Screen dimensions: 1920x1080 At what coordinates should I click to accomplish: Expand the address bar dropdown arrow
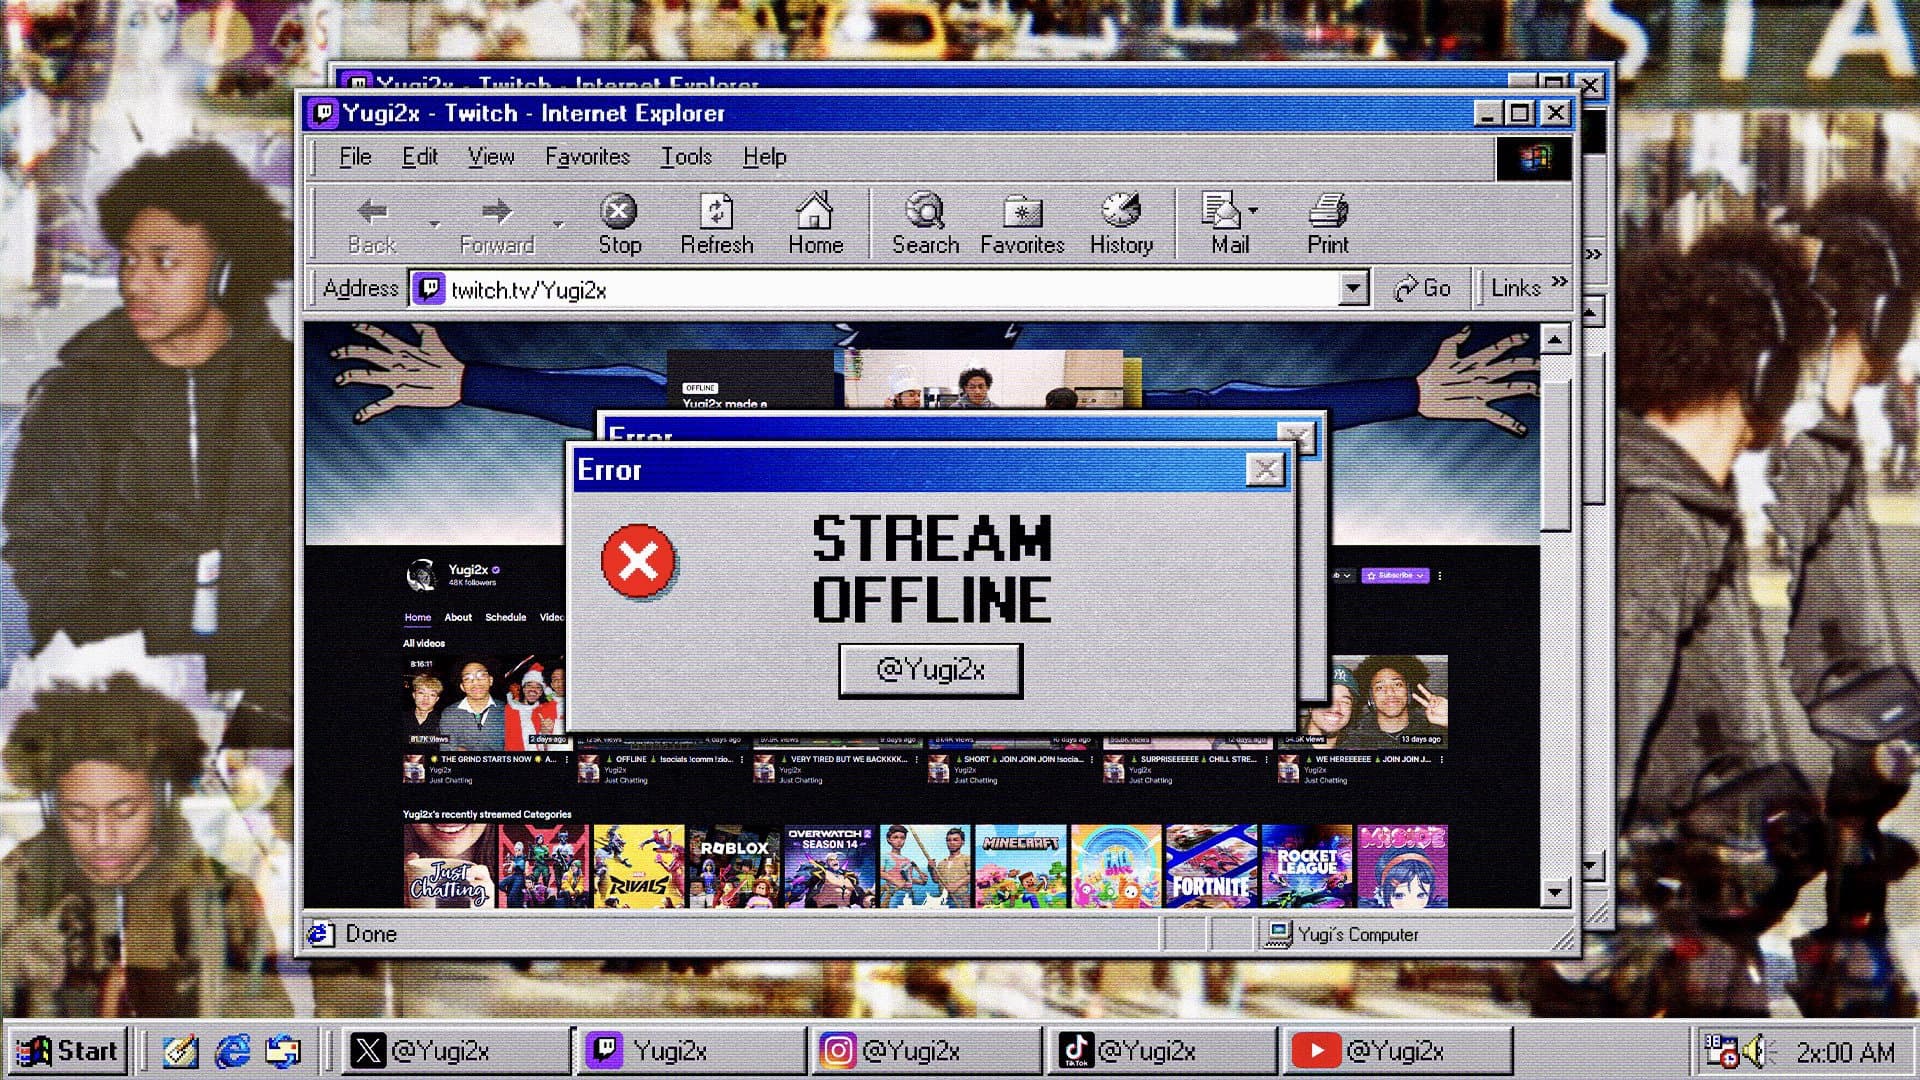(1352, 289)
